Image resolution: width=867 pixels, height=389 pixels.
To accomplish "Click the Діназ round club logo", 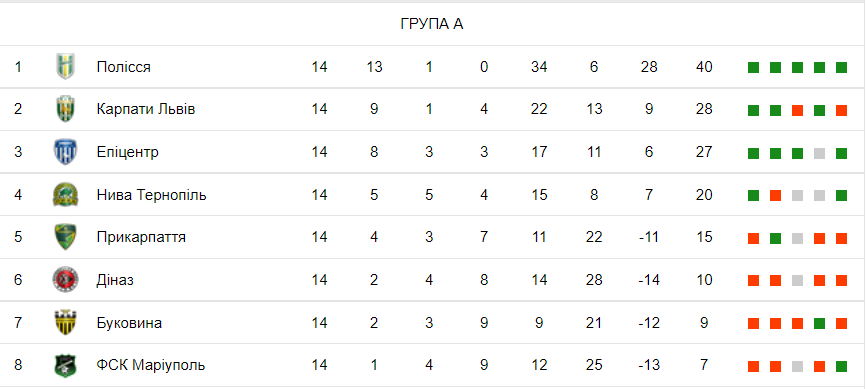I will point(66,280).
